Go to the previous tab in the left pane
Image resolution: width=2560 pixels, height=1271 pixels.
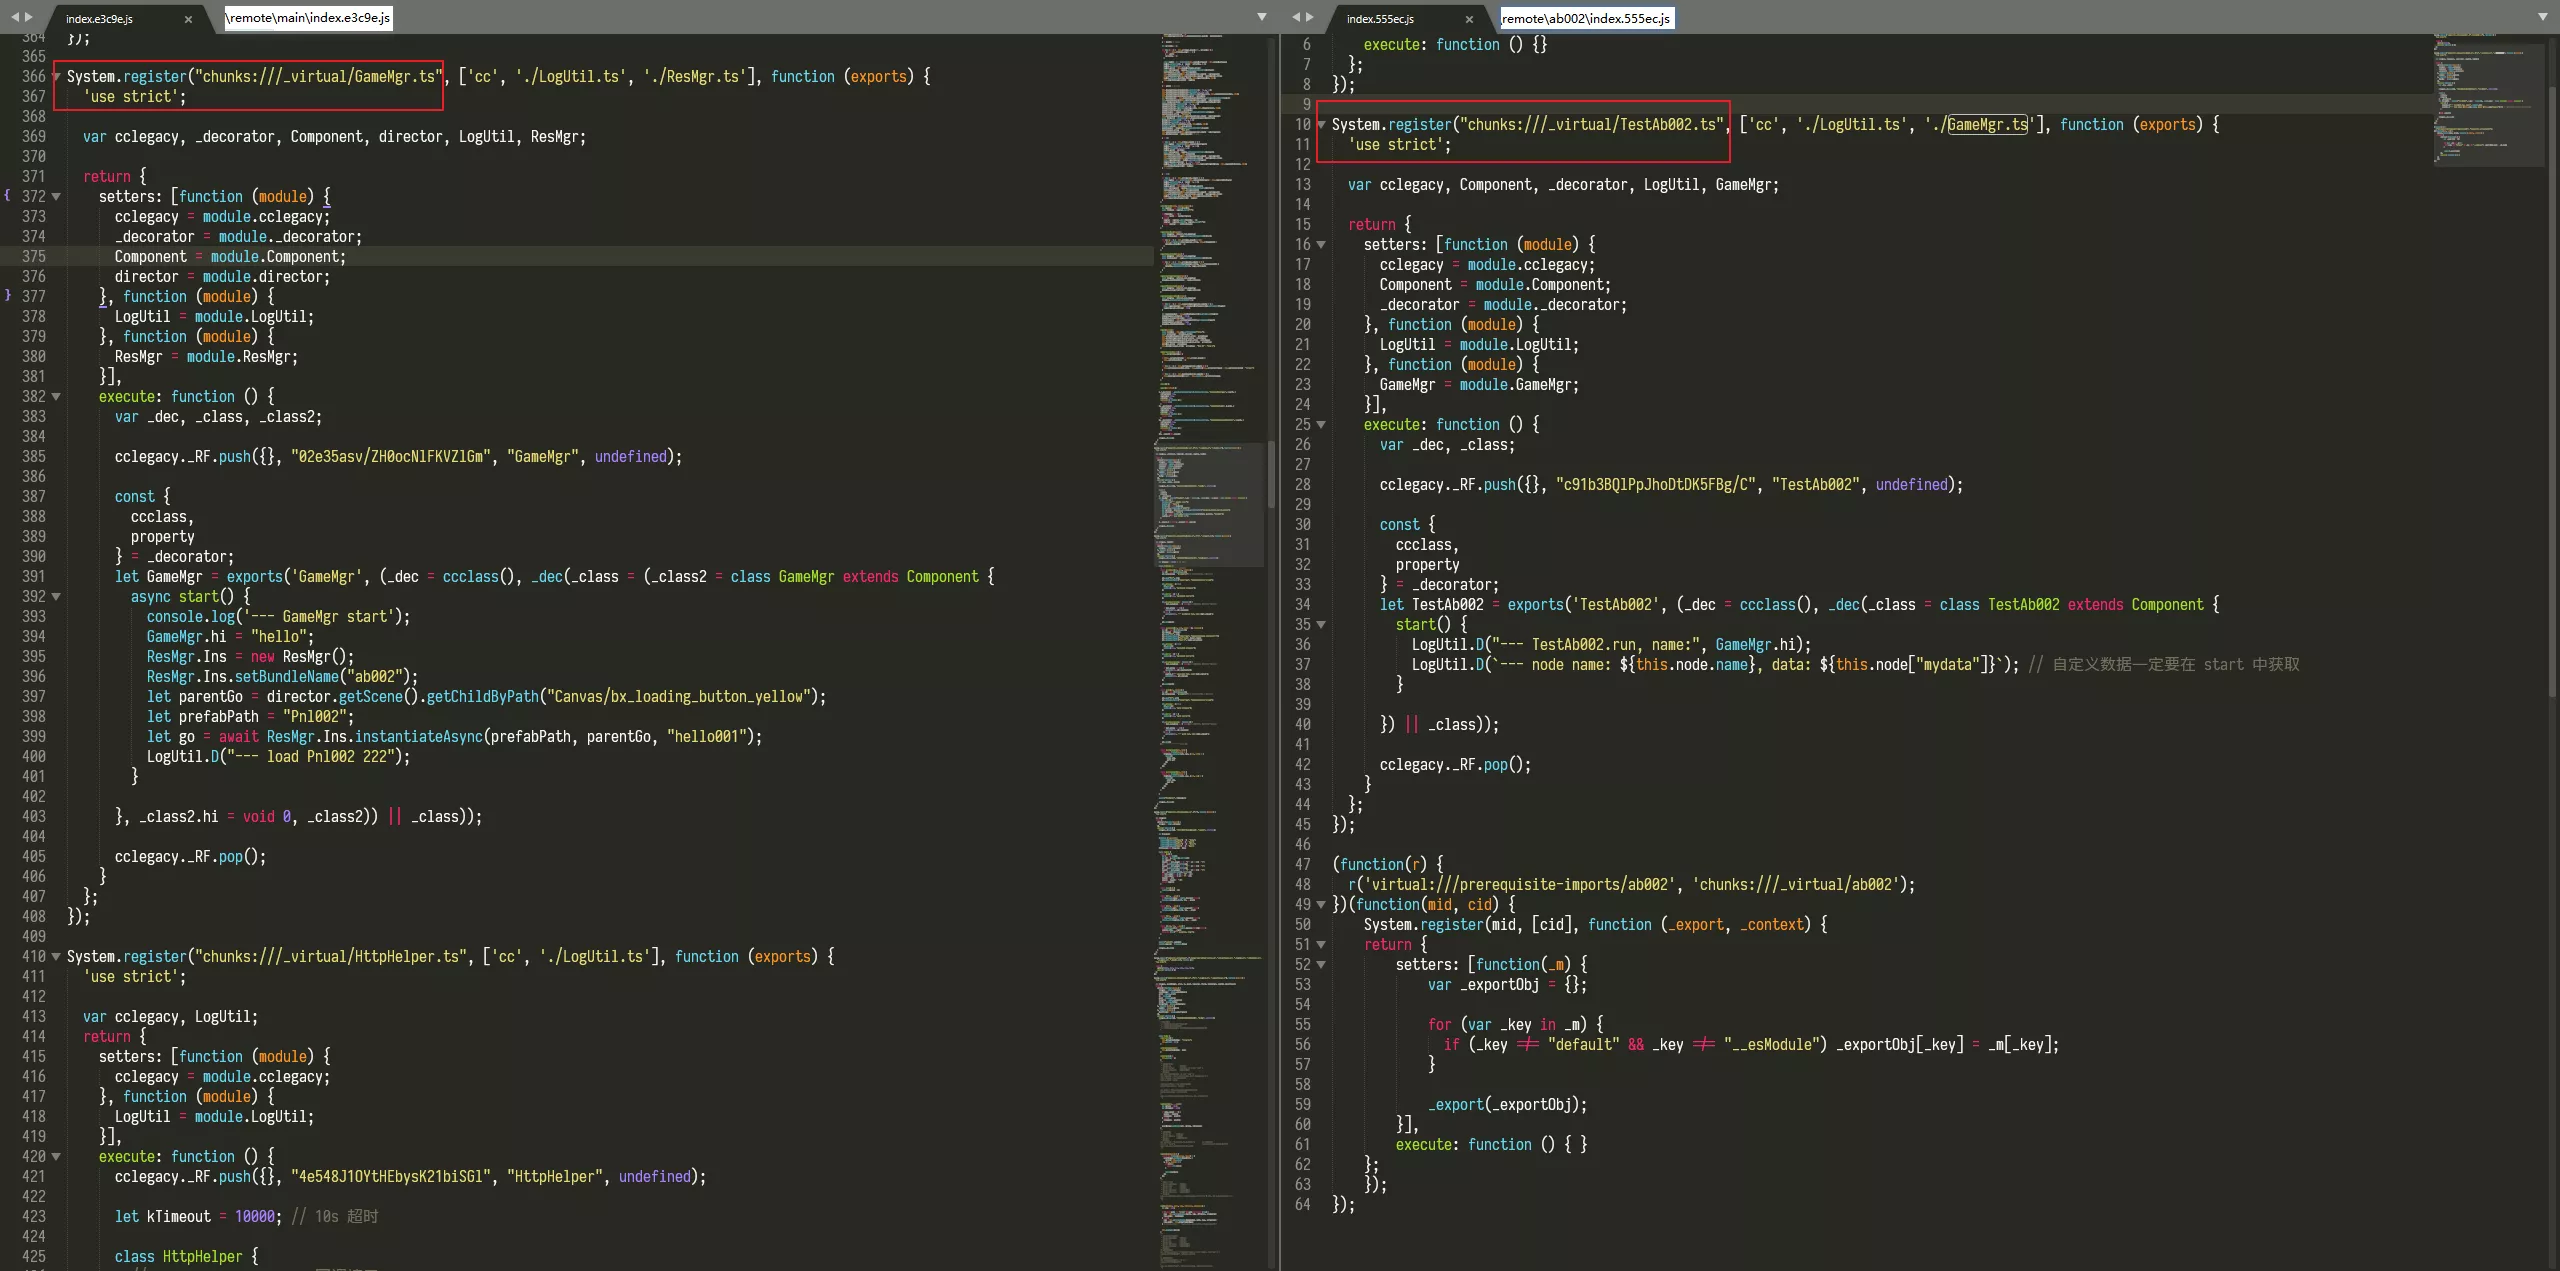(15, 17)
